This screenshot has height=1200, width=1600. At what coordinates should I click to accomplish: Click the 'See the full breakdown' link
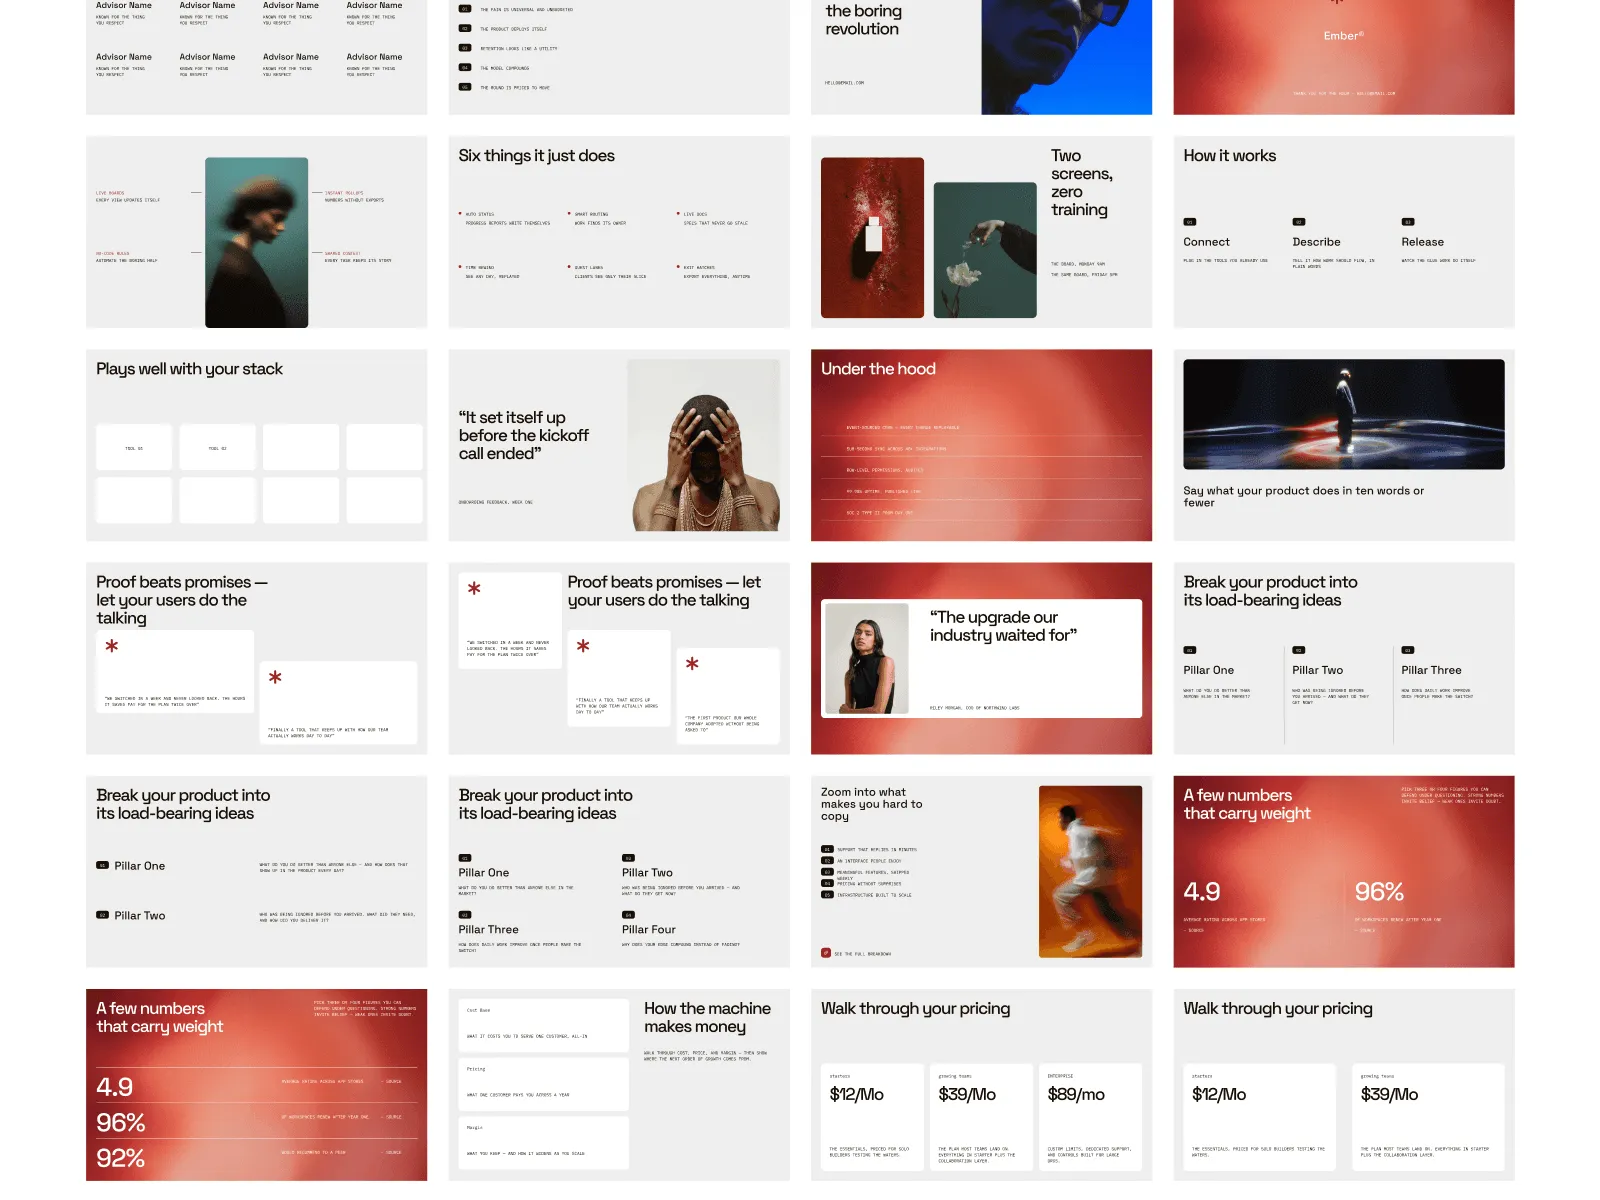856,953
